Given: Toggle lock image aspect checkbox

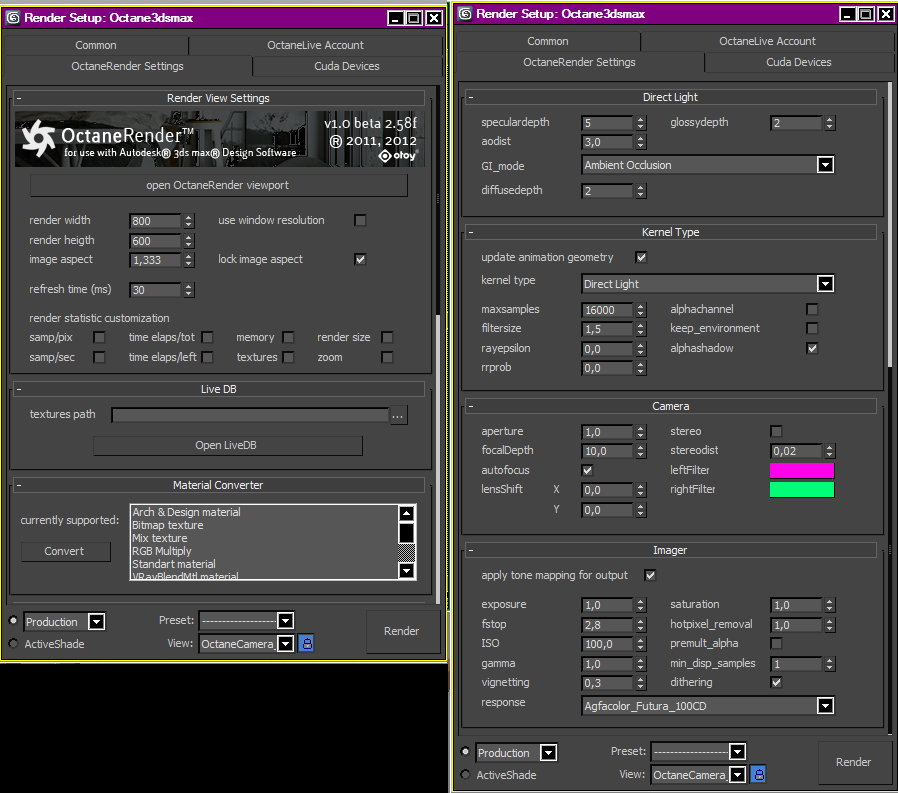Looking at the screenshot, I should tap(360, 259).
